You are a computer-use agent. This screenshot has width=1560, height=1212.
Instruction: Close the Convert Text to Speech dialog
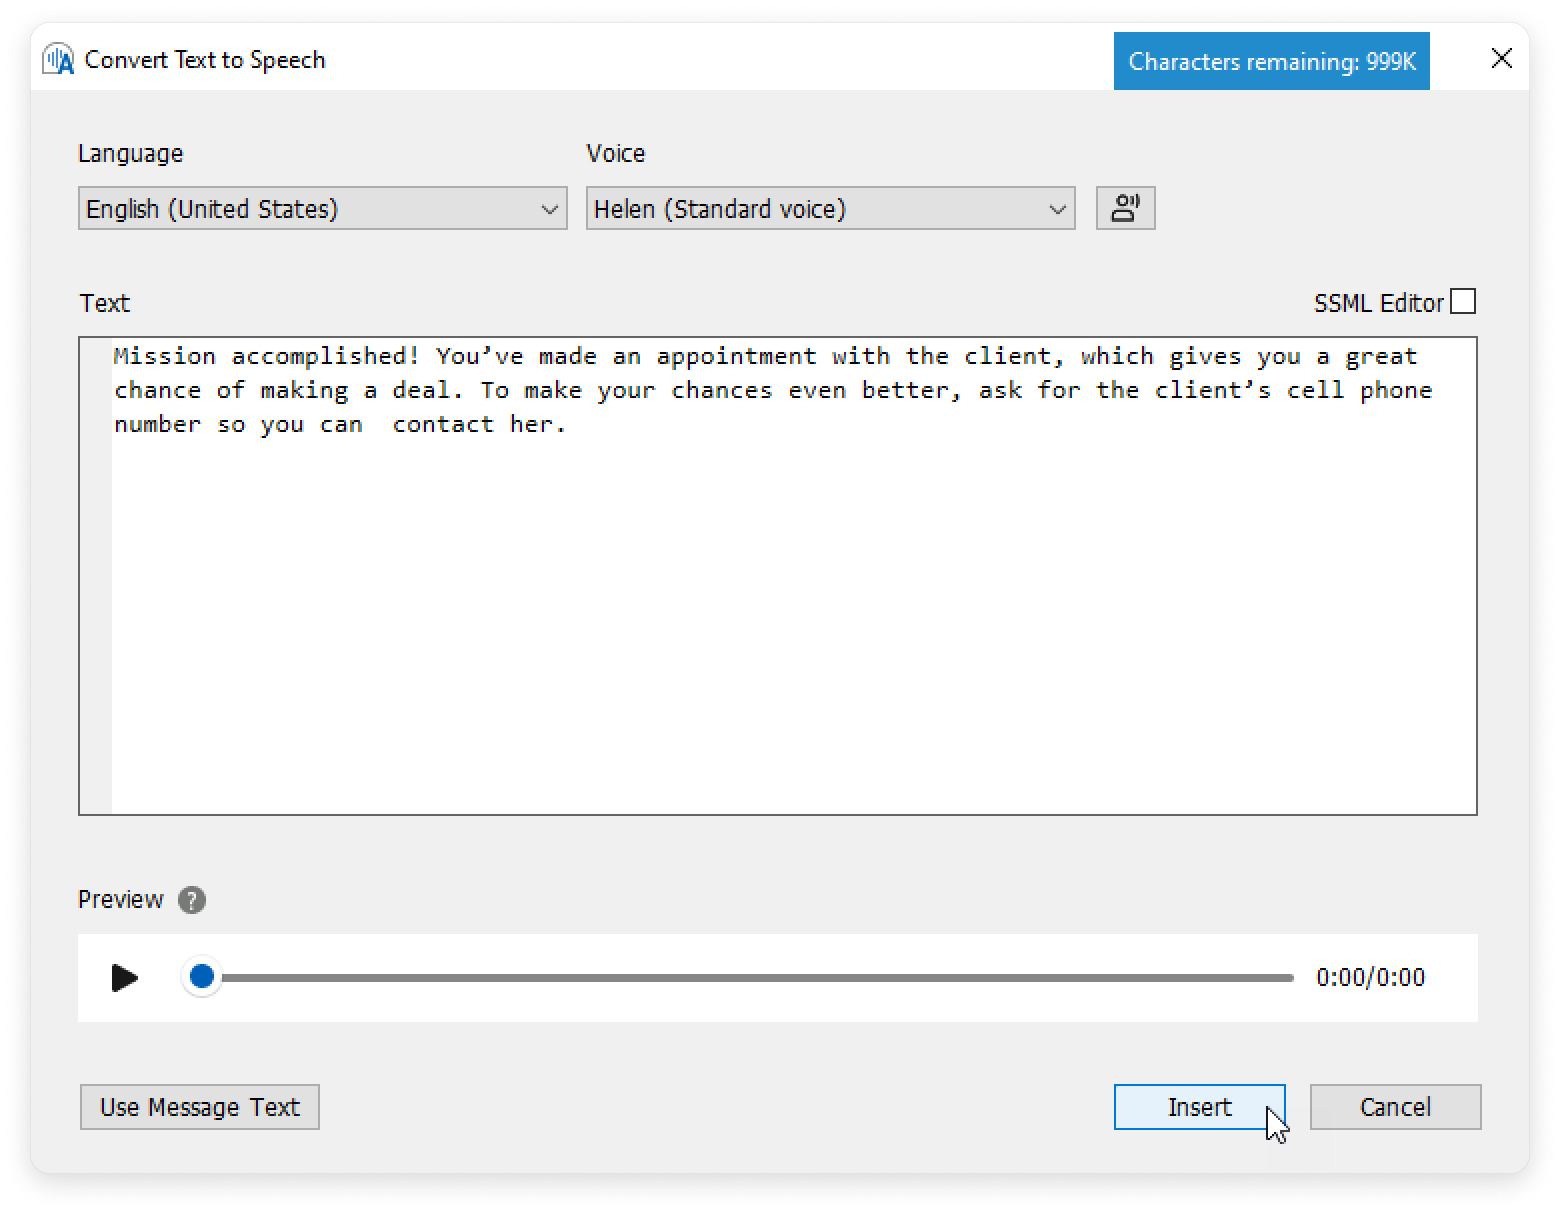pyautogui.click(x=1501, y=59)
